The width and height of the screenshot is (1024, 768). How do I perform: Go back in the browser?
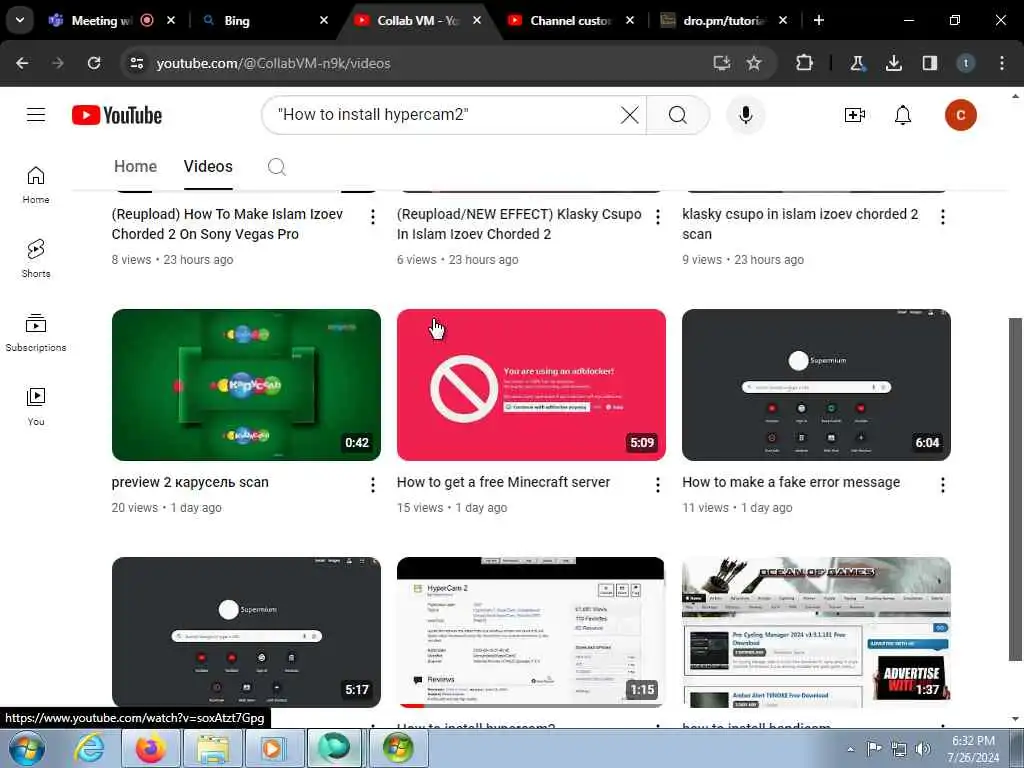[x=22, y=63]
